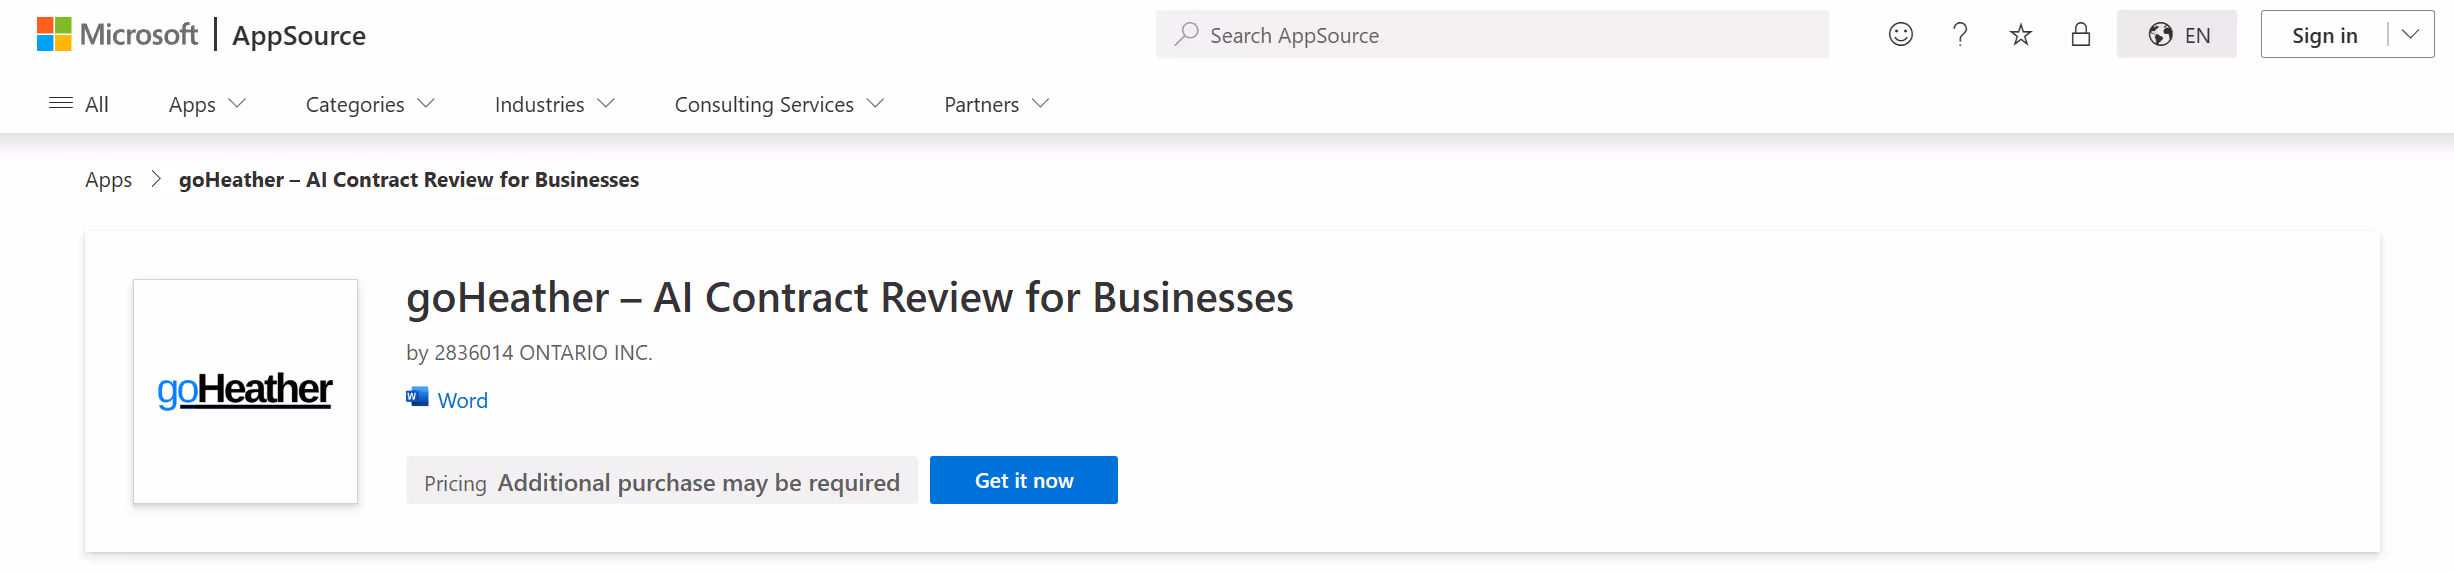Click the goHeather breadcrumb title
The image size is (2454, 572).
[409, 180]
